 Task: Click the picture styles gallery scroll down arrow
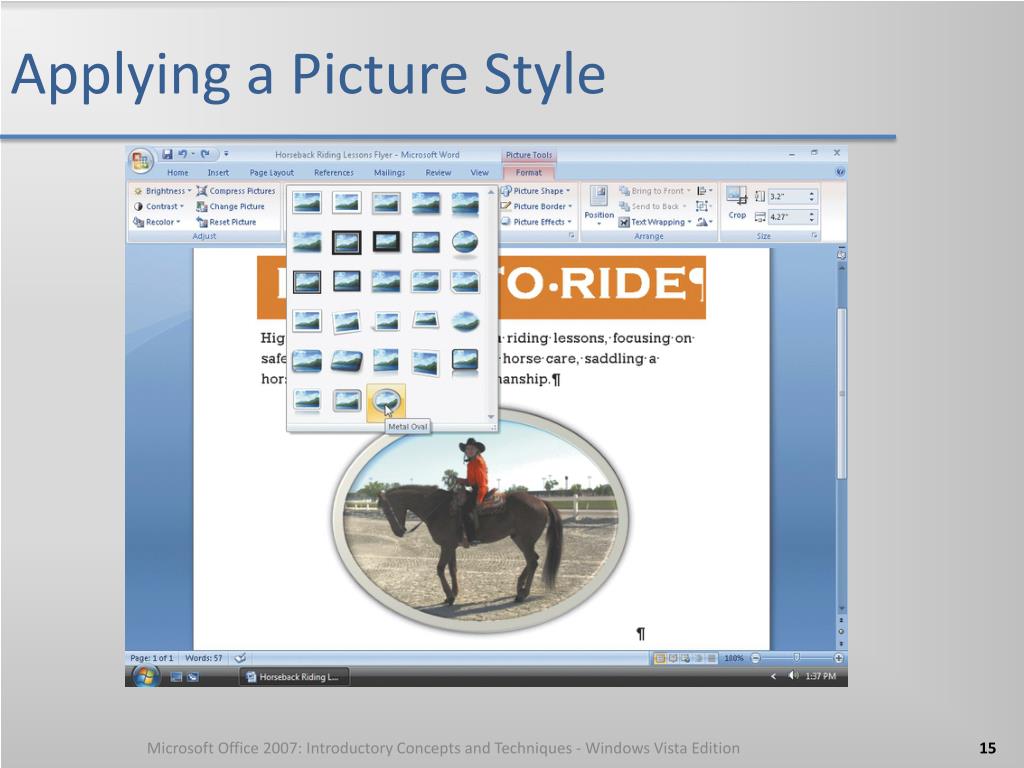pyautogui.click(x=491, y=417)
